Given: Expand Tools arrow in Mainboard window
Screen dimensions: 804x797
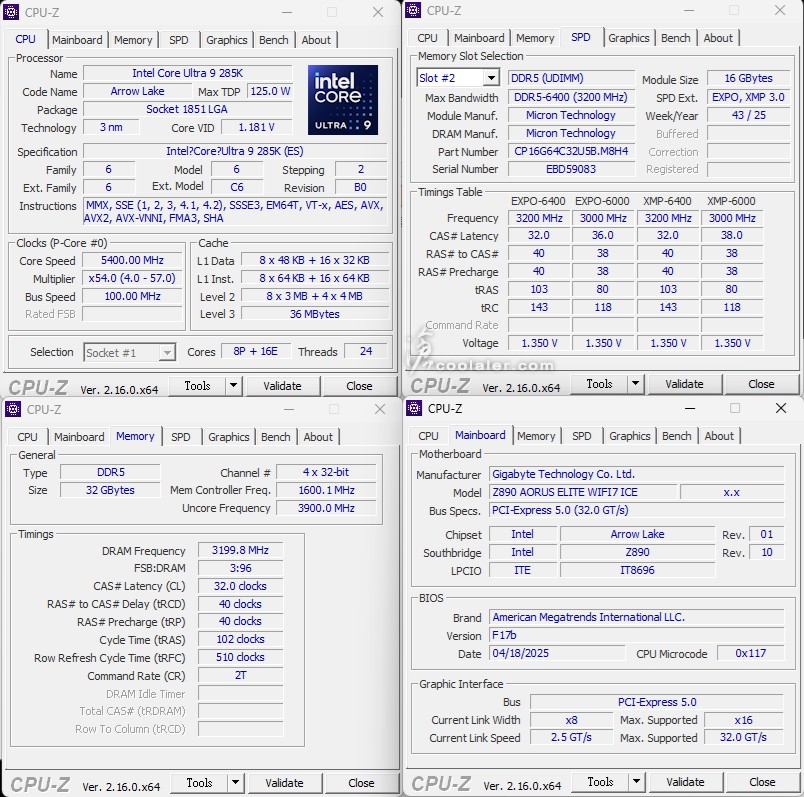Looking at the screenshot, I should pos(636,782).
